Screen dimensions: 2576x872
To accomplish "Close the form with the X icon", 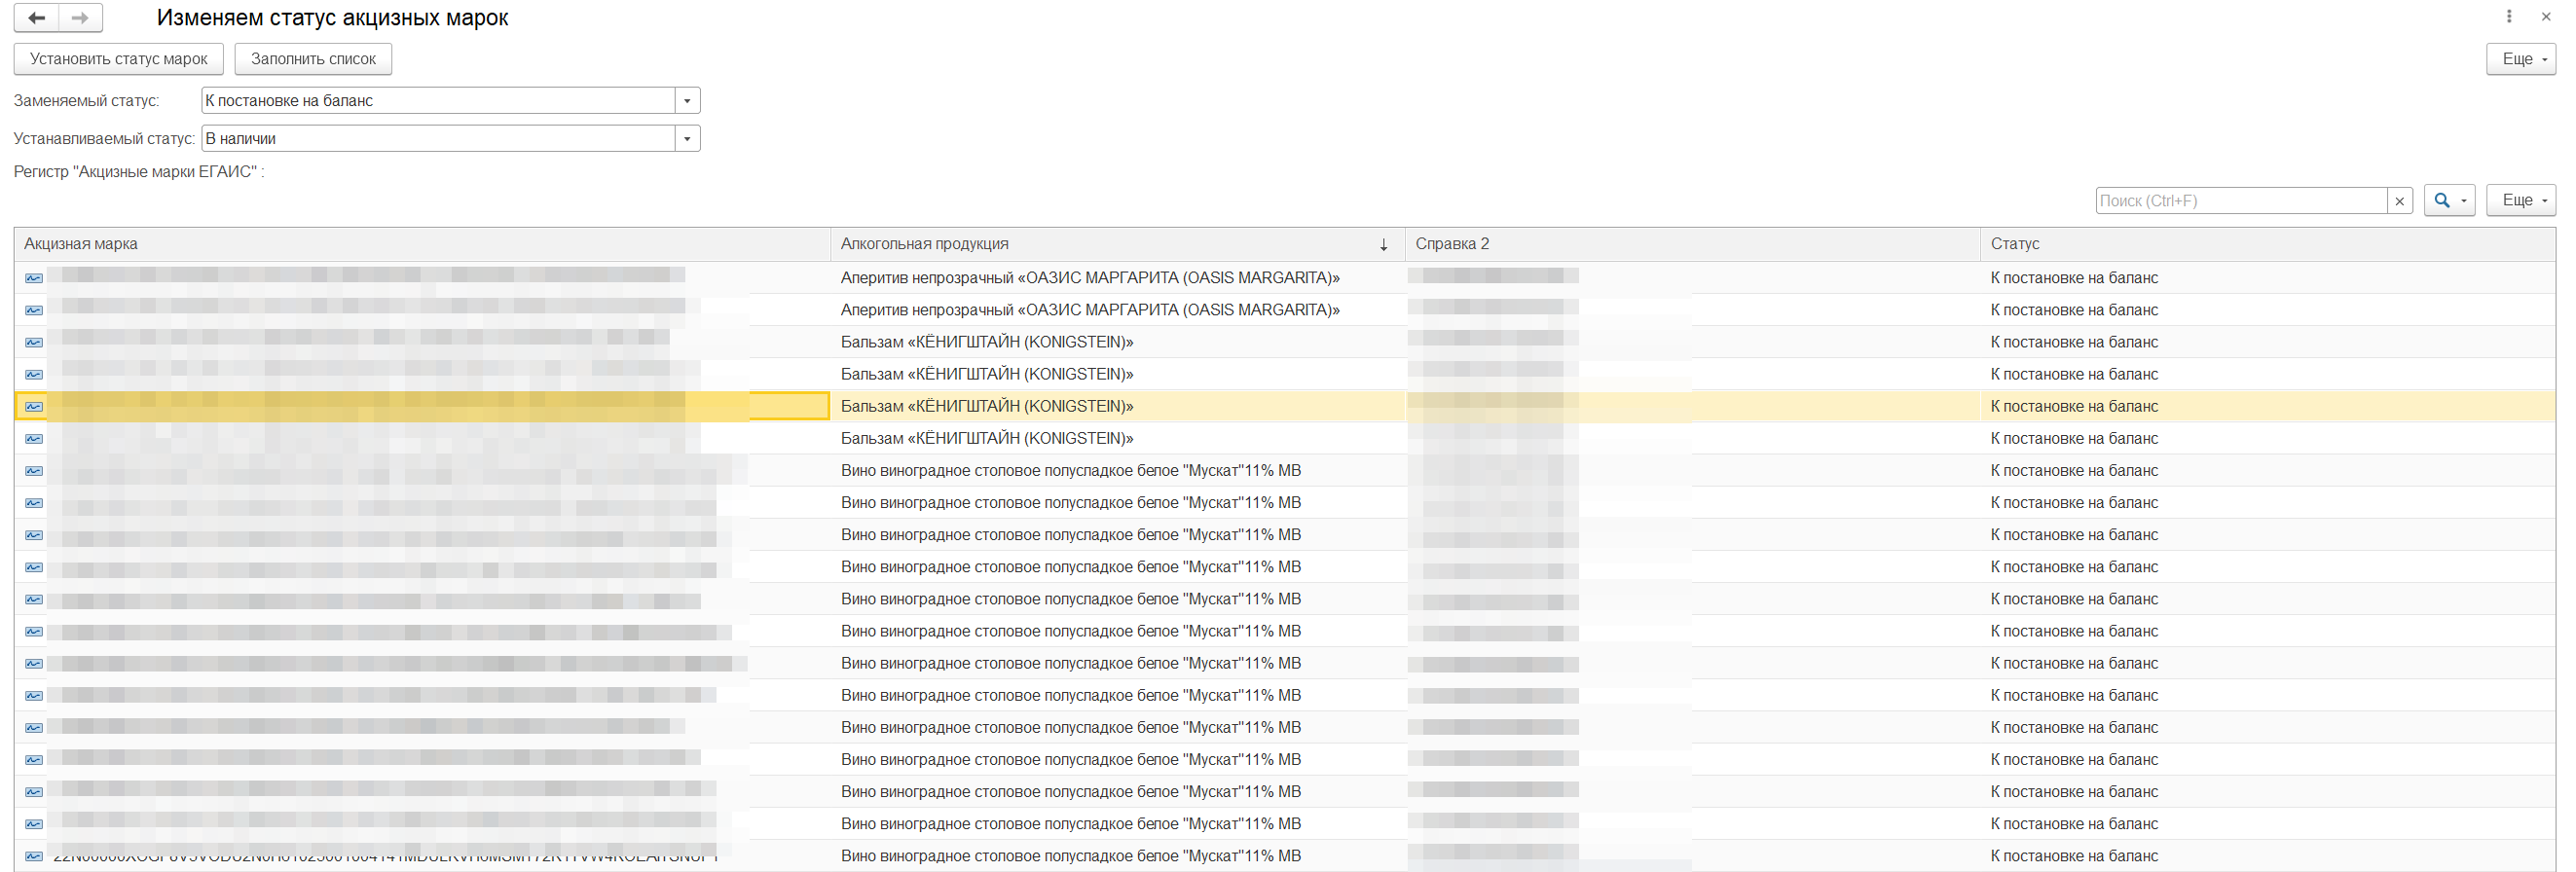I will tap(2546, 17).
